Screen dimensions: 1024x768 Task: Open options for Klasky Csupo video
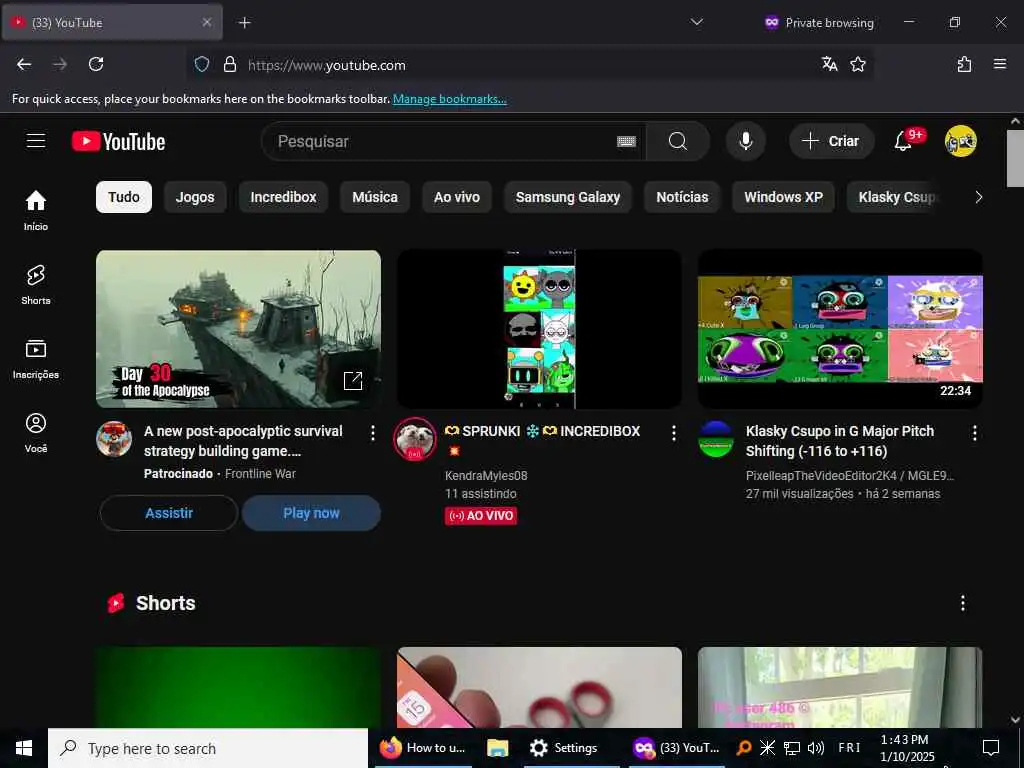click(x=974, y=432)
